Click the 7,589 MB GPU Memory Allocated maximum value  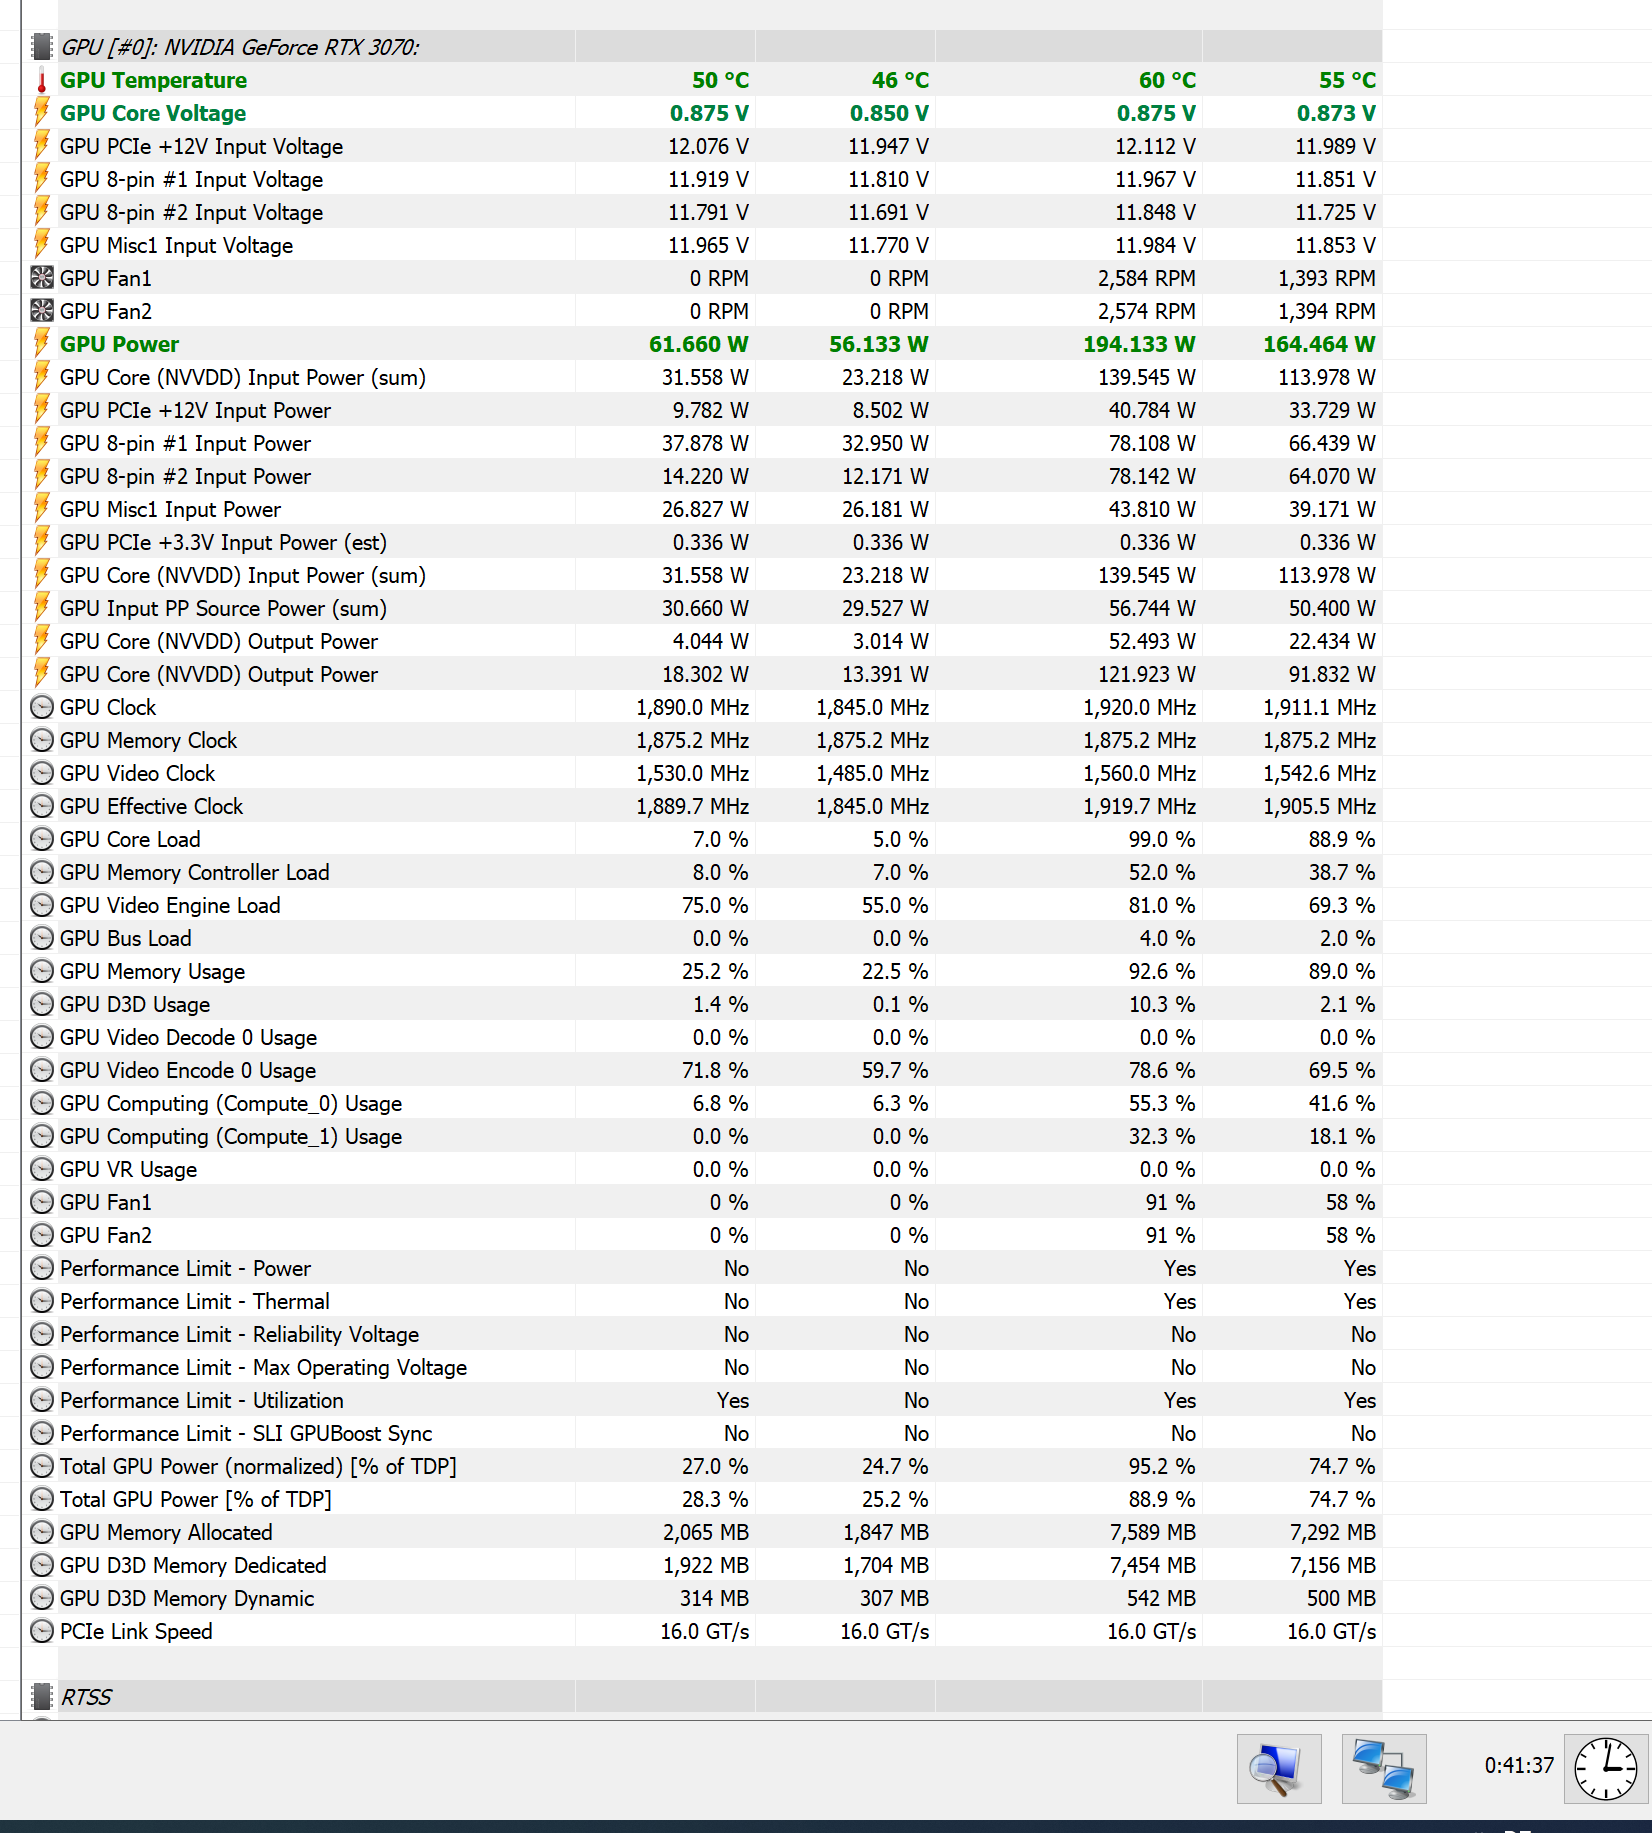1153,1532
